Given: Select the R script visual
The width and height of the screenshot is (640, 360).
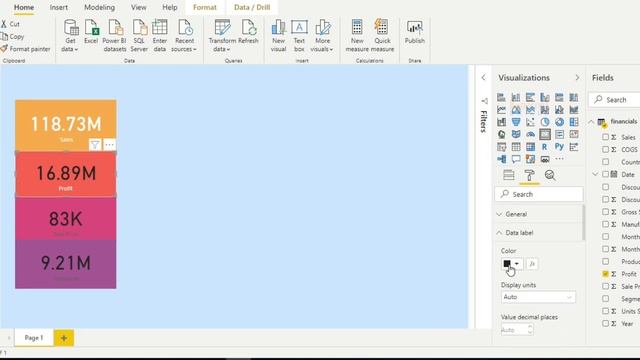Looking at the screenshot, I should [x=545, y=147].
